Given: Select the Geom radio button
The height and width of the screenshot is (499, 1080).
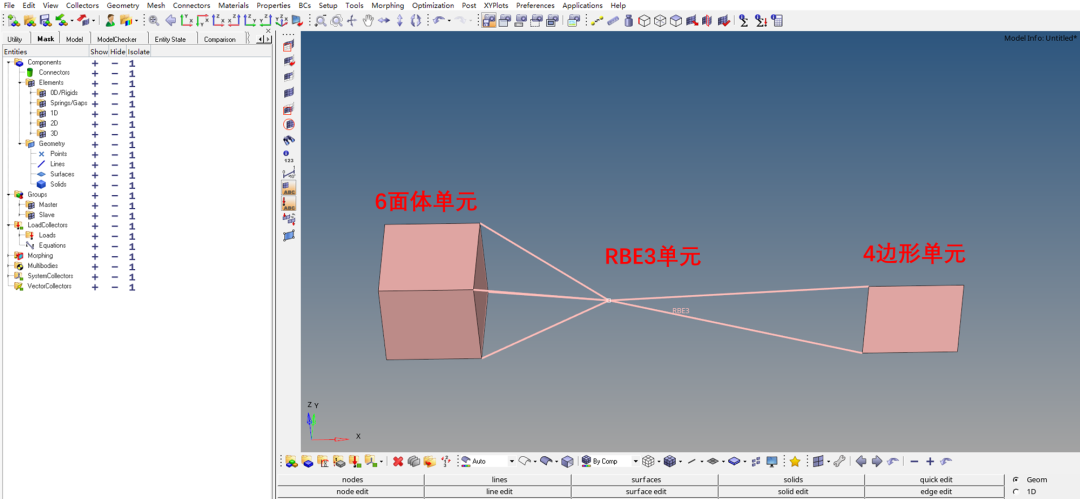Looking at the screenshot, I should click(x=1017, y=480).
